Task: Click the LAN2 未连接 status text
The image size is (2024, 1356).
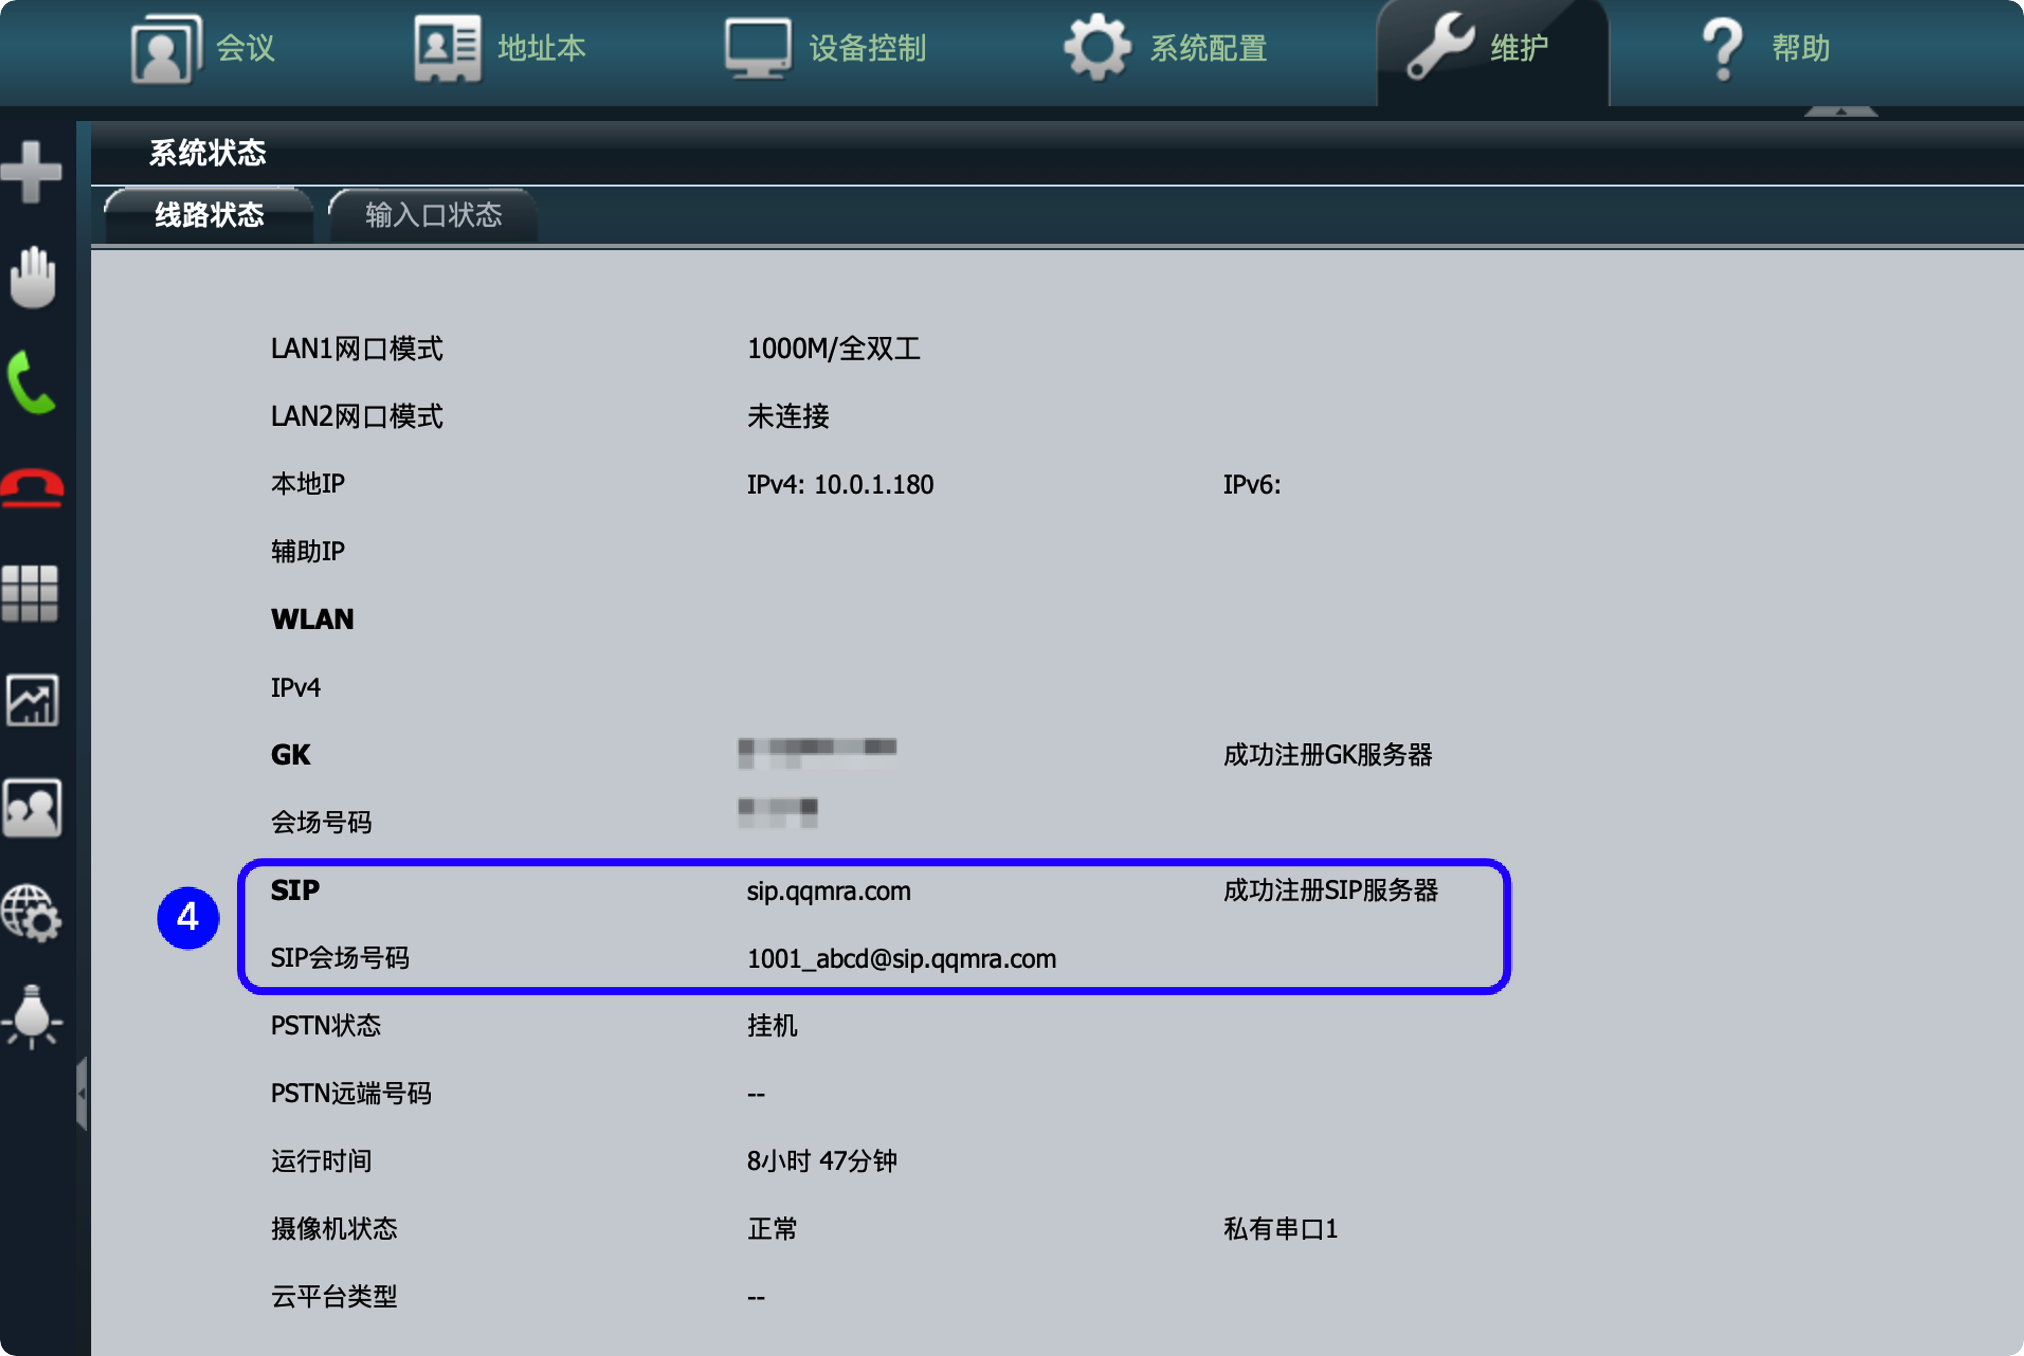Action: pyautogui.click(x=788, y=416)
